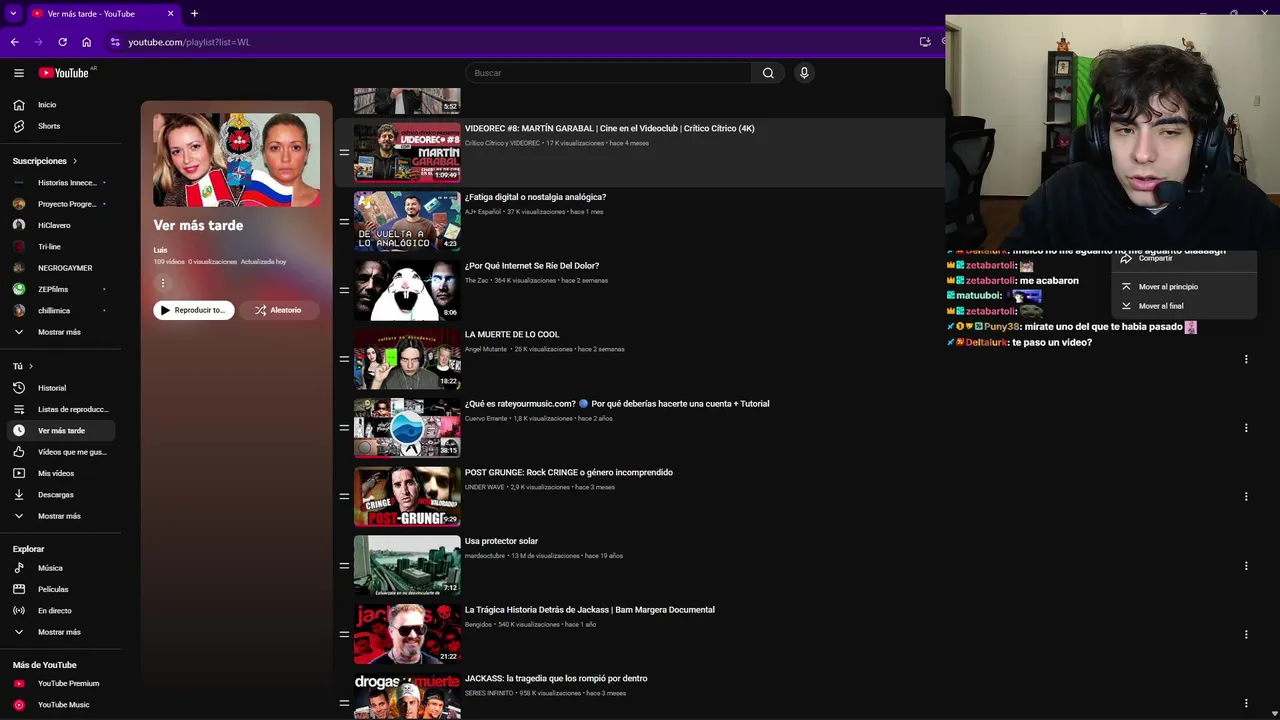This screenshot has height=720, width=1280.
Task: Open title LA MUERTE DE LO COOL
Action: coord(512,335)
